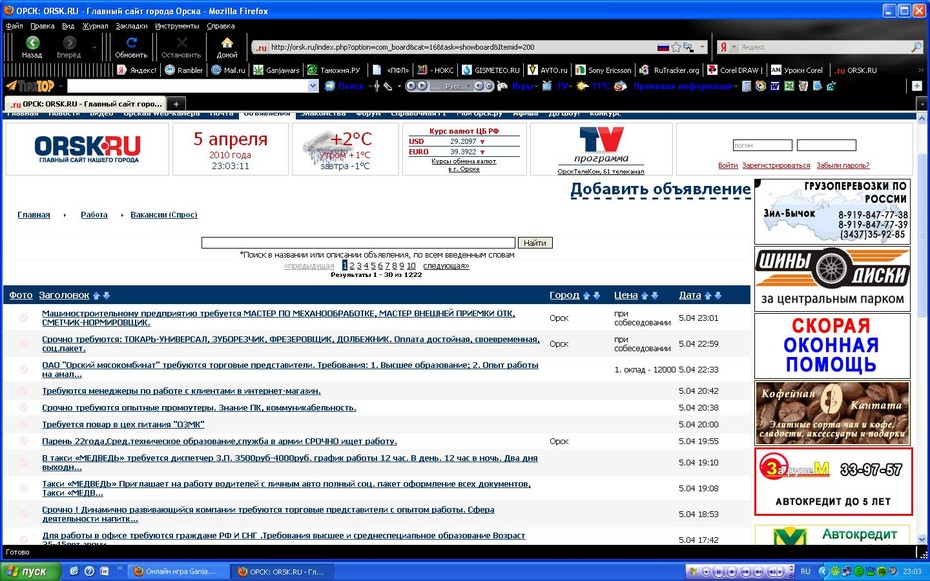The height and width of the screenshot is (581, 930).
Task: Click the ORSK.RU site logo
Action: pos(87,149)
